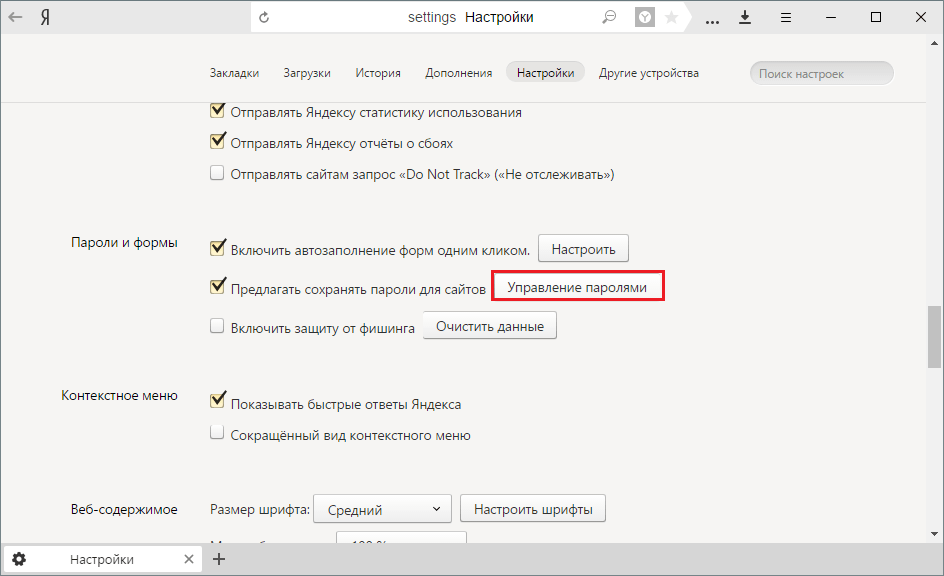Screen dimensions: 944x576
Task: Click the Управление паролями button
Action: tap(577, 287)
